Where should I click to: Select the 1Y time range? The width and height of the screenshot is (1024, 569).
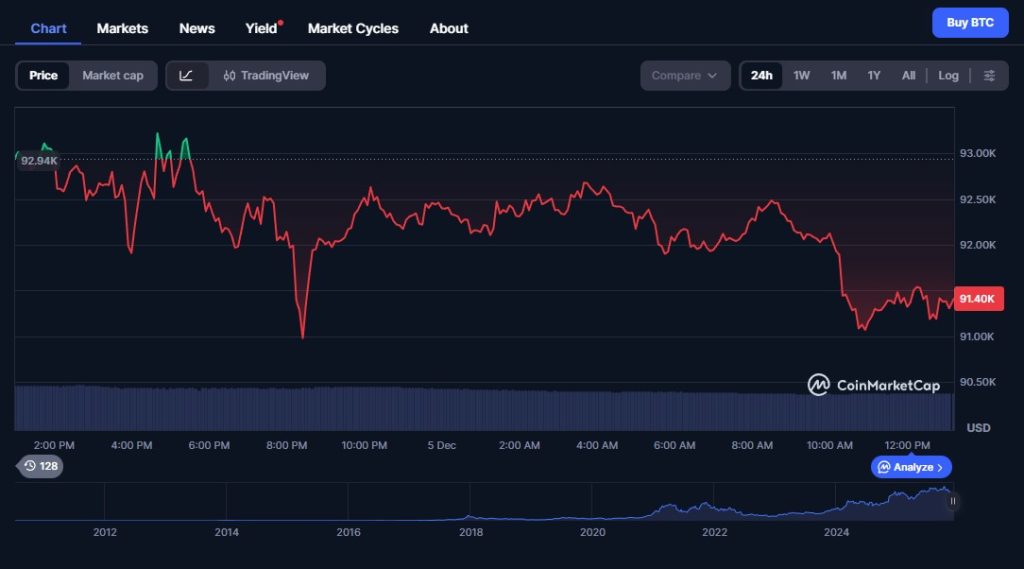(x=874, y=76)
